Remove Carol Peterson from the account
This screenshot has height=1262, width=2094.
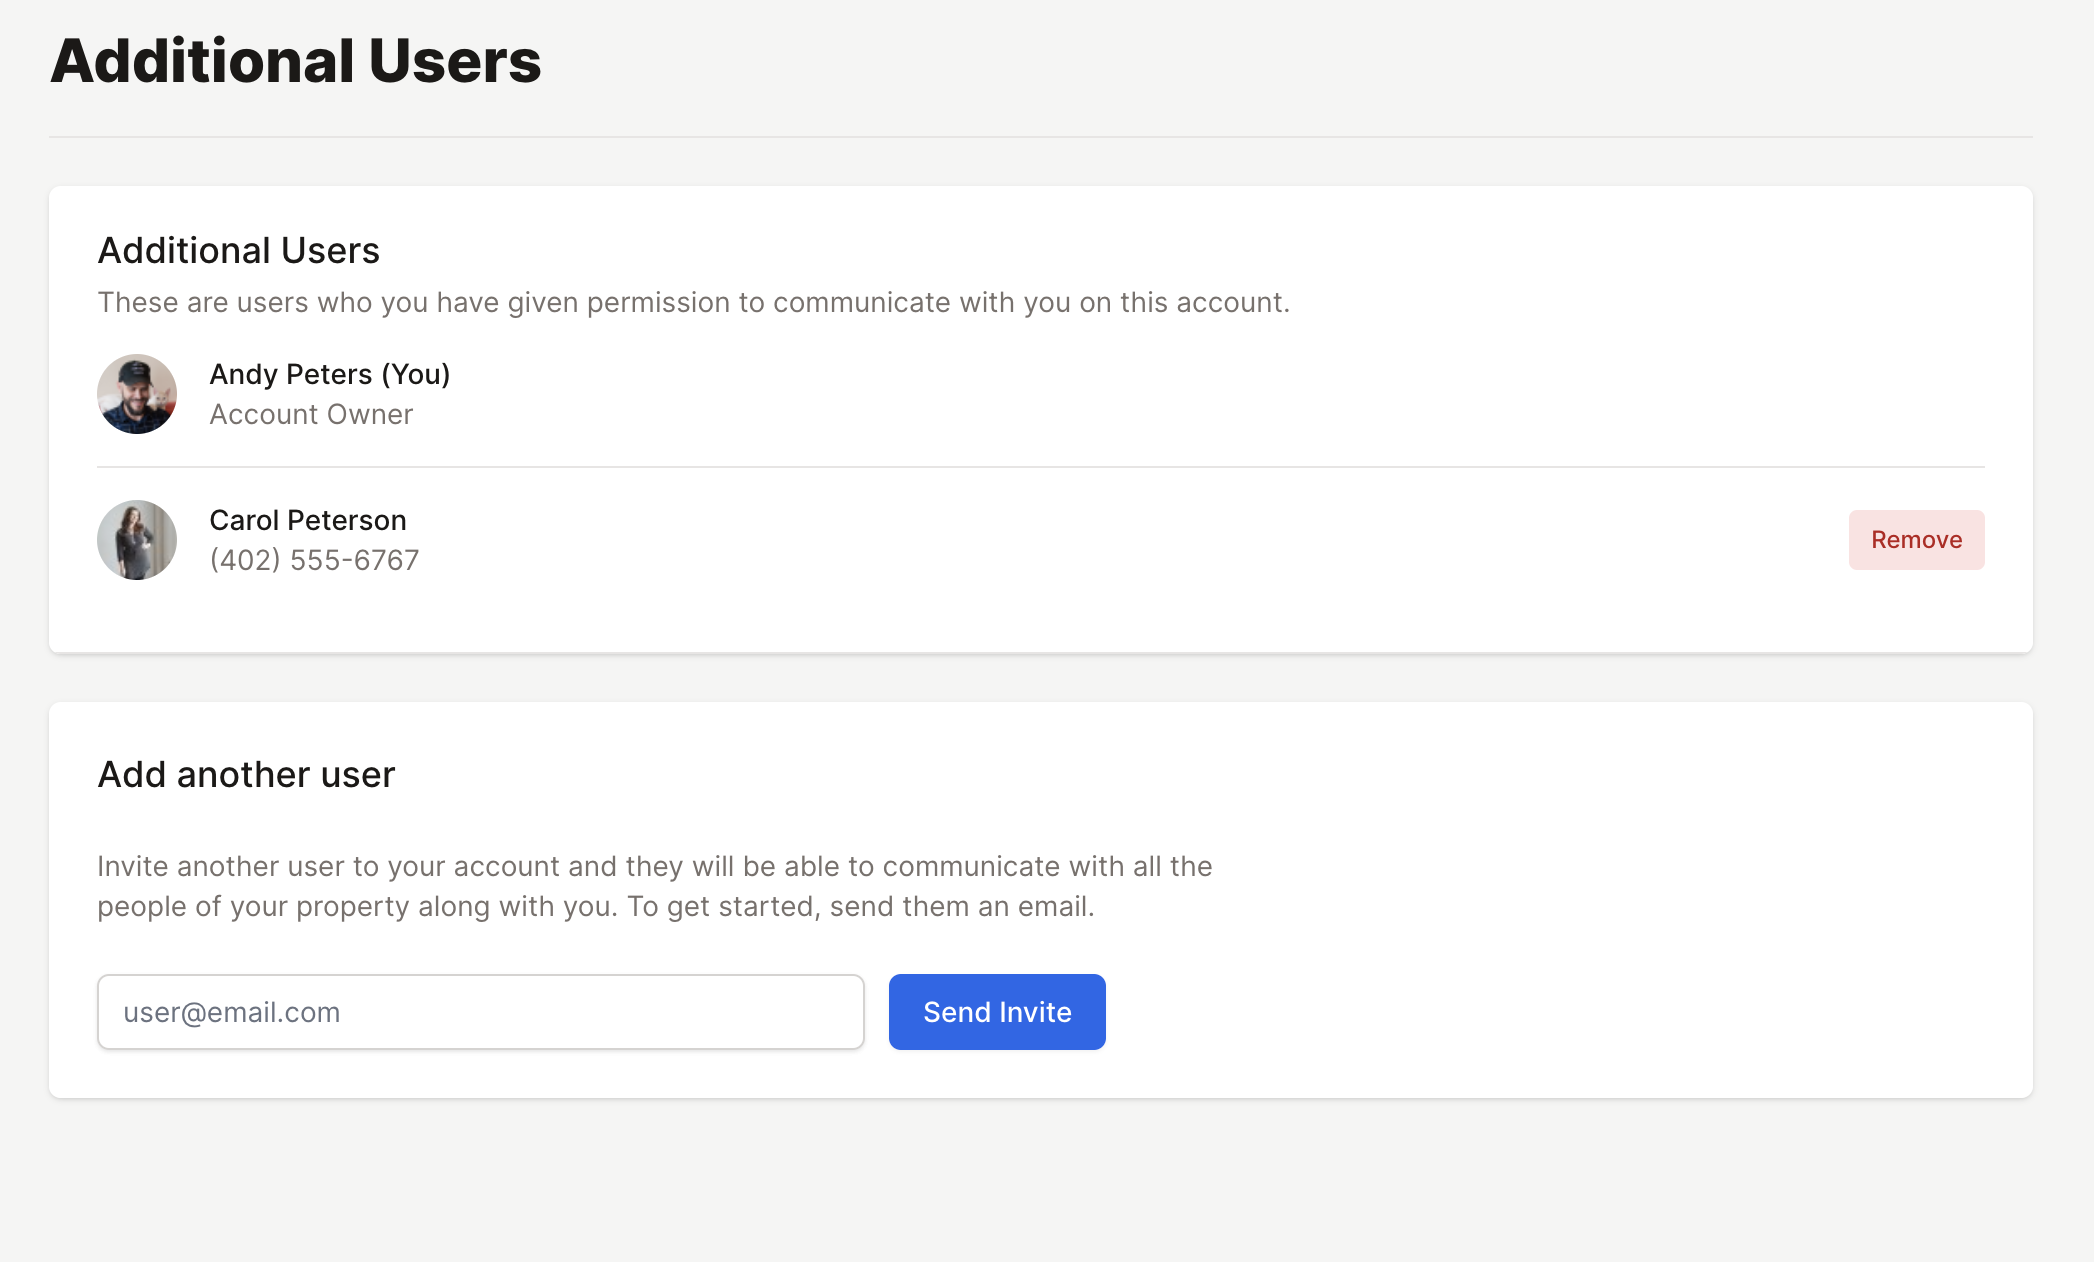click(x=1916, y=540)
